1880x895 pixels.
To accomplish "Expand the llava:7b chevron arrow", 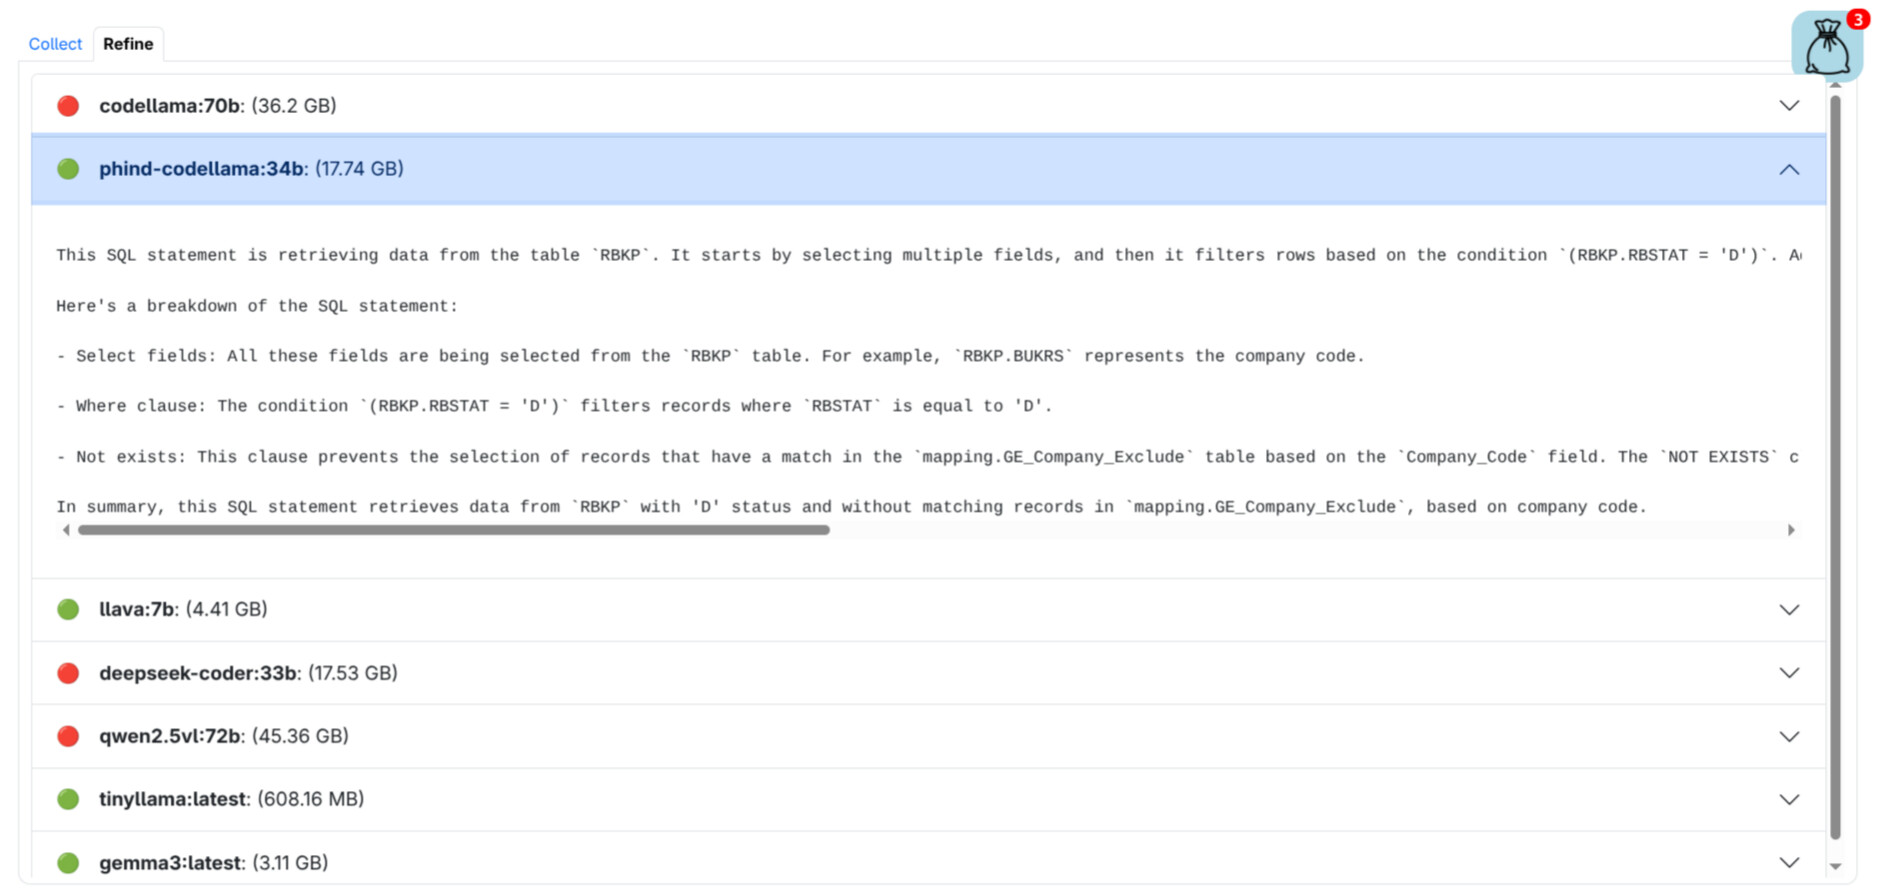I will [1789, 610].
